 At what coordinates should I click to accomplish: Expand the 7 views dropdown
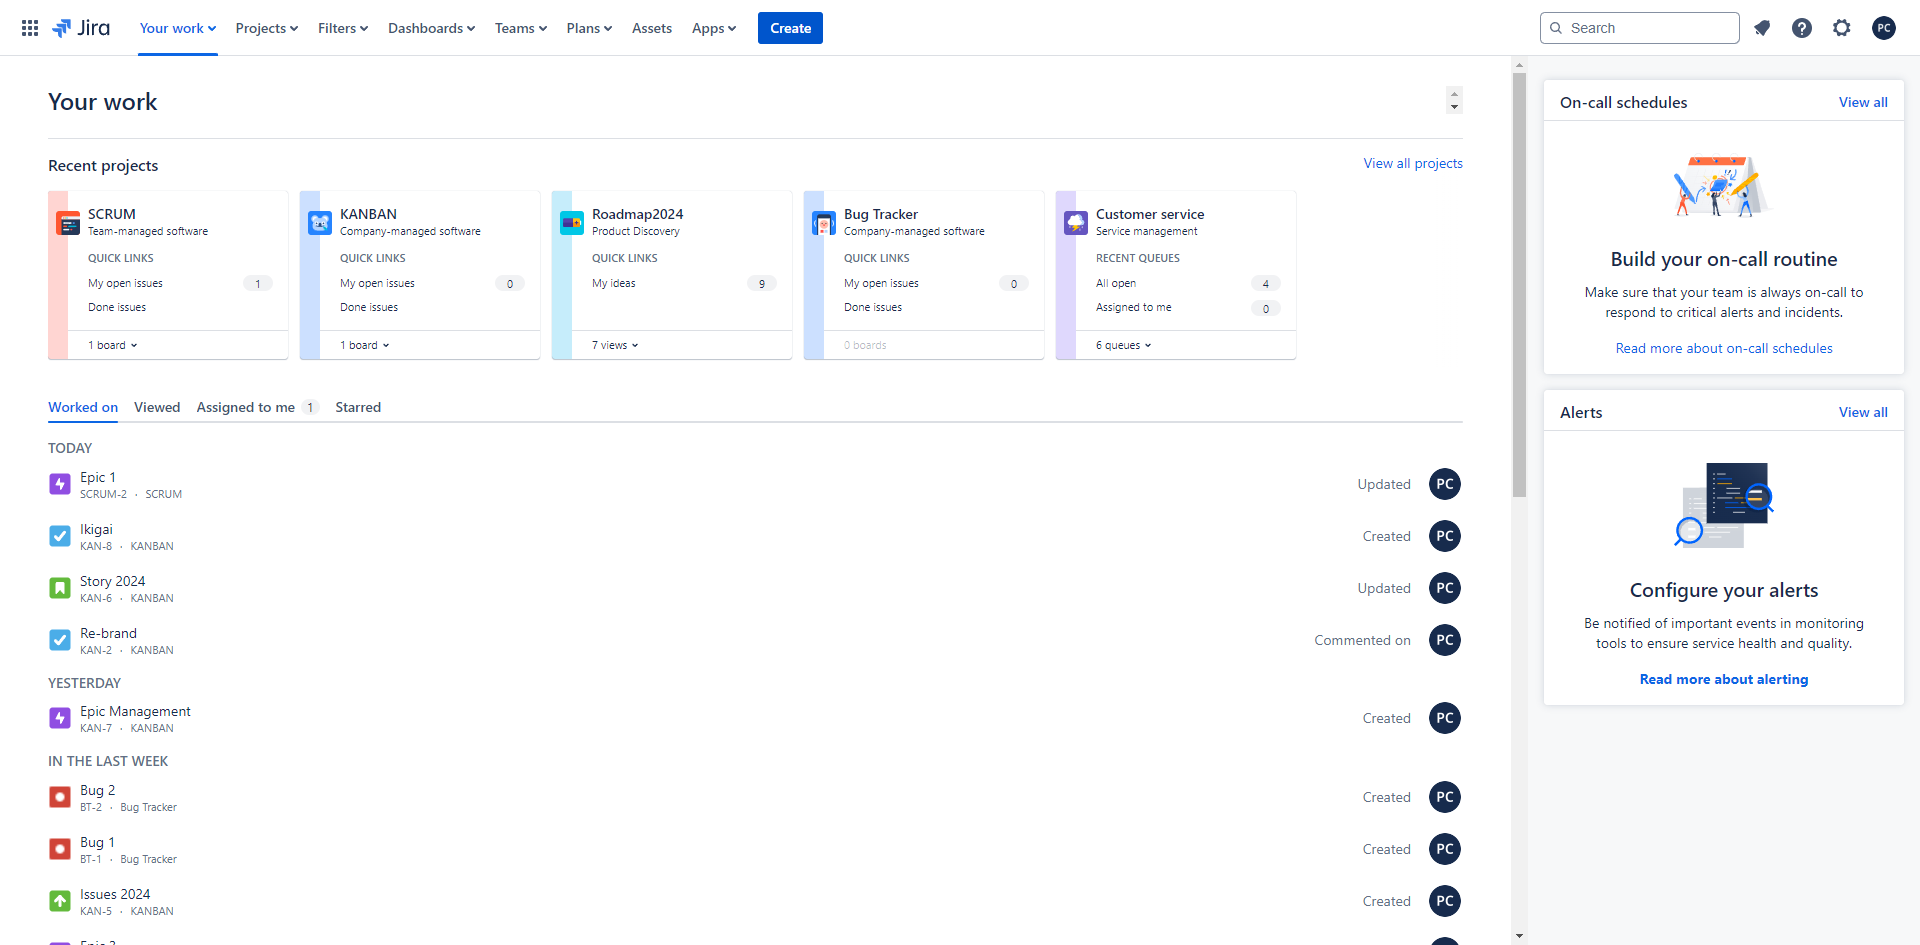[615, 345]
